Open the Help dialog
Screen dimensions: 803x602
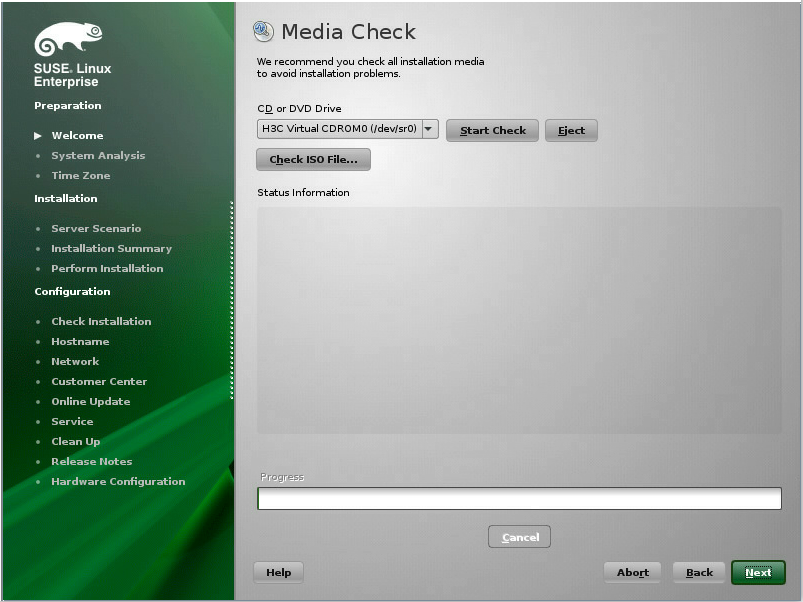pyautogui.click(x=279, y=572)
